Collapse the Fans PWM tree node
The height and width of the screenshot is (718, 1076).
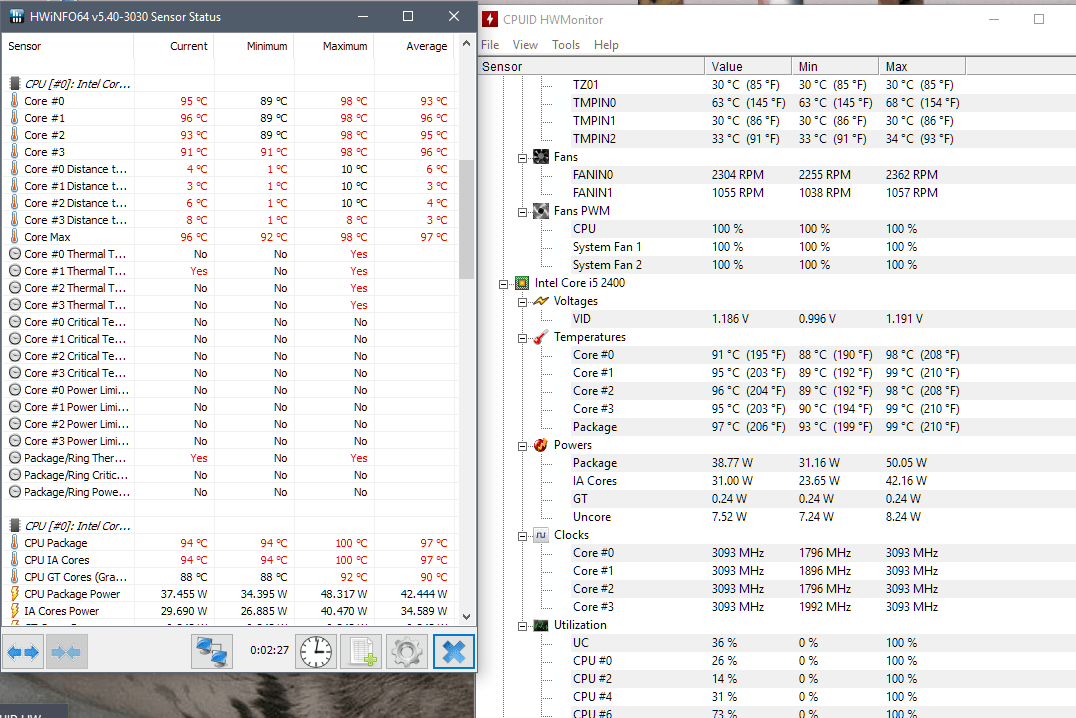coord(522,212)
